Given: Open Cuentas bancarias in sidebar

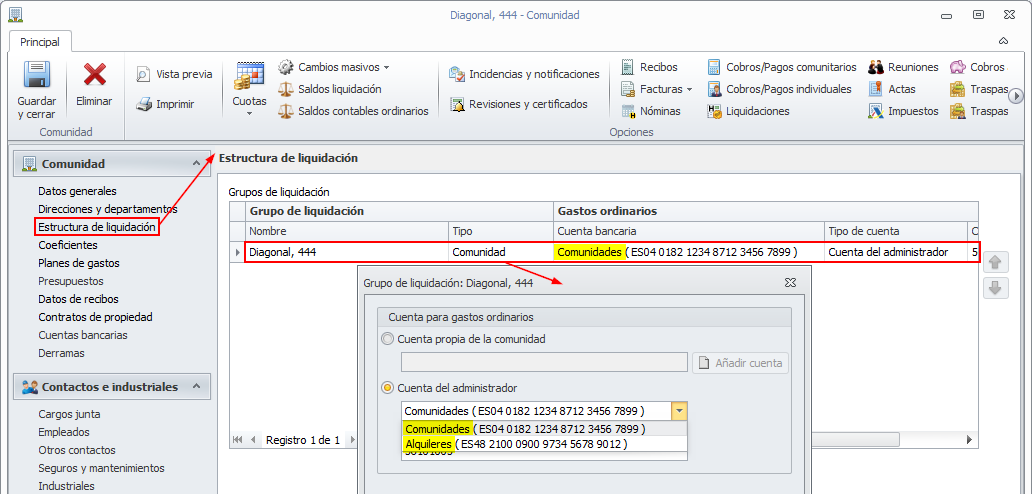Looking at the screenshot, I should [82, 335].
